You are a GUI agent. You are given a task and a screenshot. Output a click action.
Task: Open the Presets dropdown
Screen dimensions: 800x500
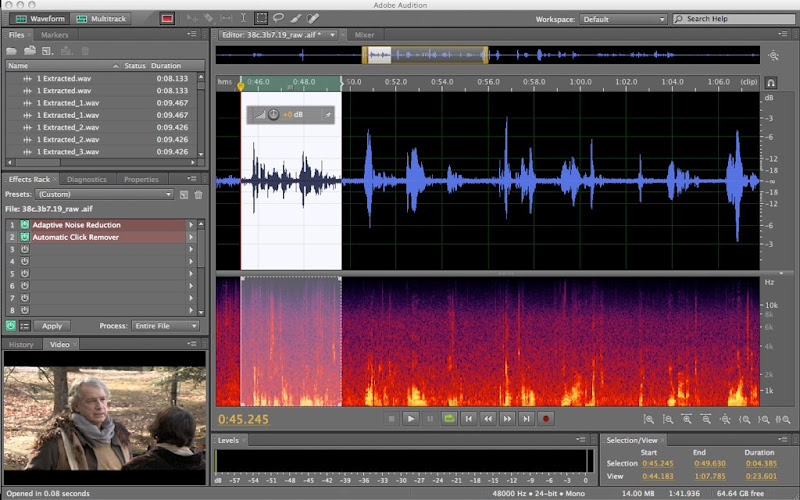tap(104, 194)
